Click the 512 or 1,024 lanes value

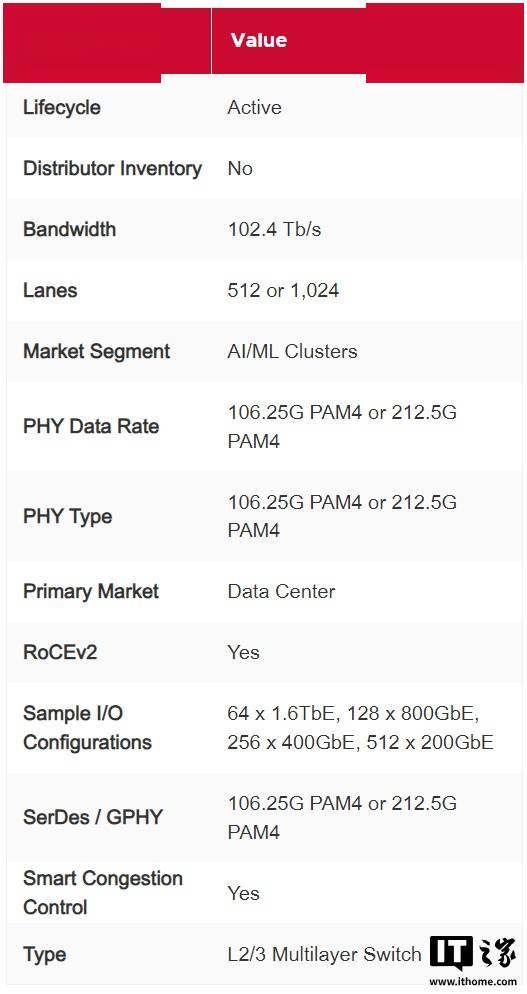[283, 290]
